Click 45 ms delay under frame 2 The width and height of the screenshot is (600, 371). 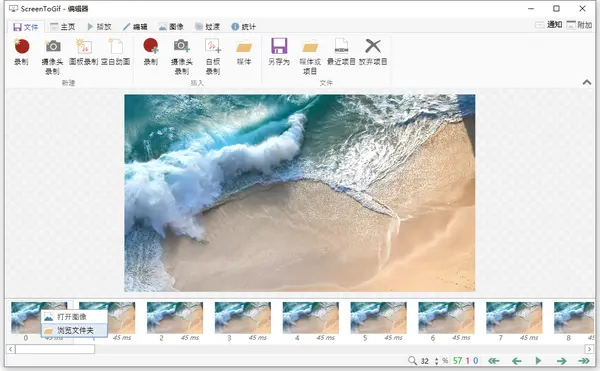pos(190,338)
